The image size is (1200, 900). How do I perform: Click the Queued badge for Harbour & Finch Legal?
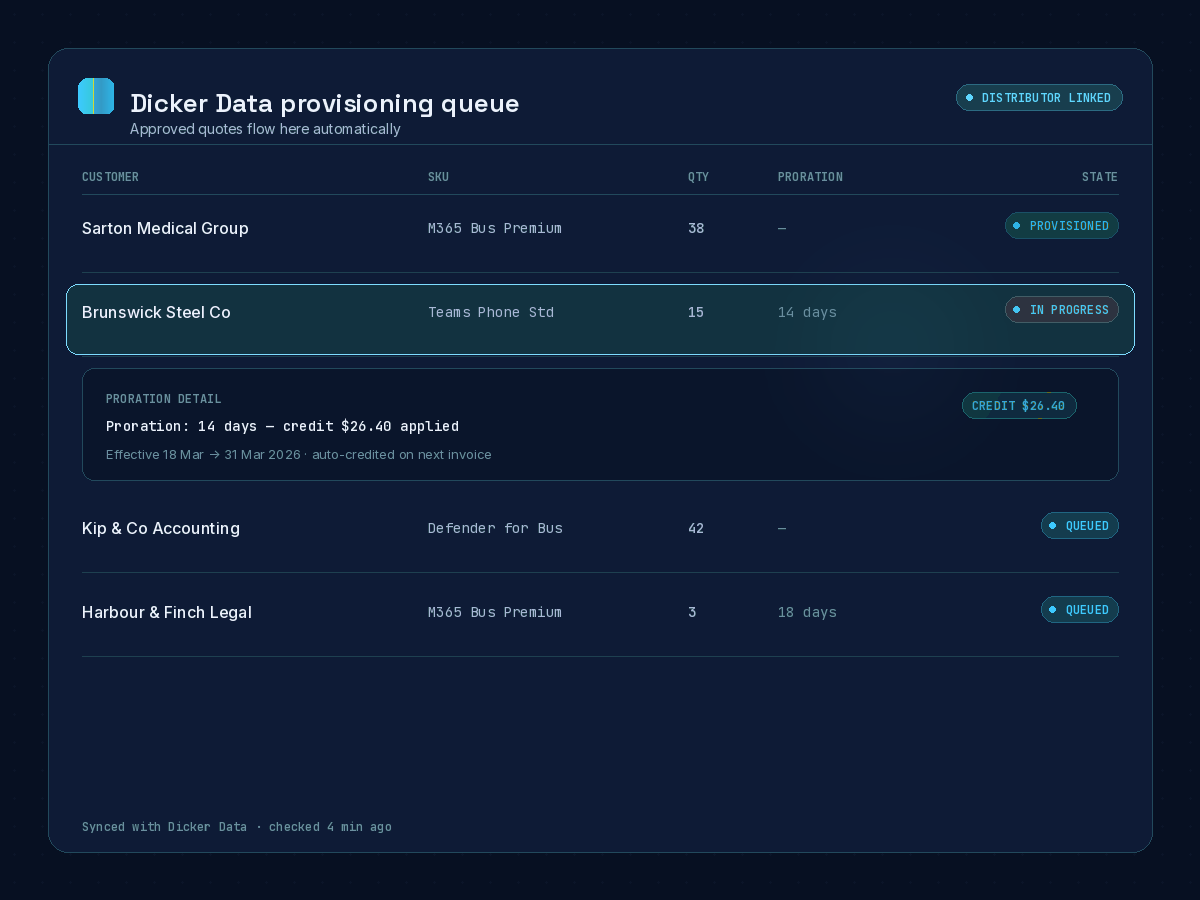coord(1079,610)
